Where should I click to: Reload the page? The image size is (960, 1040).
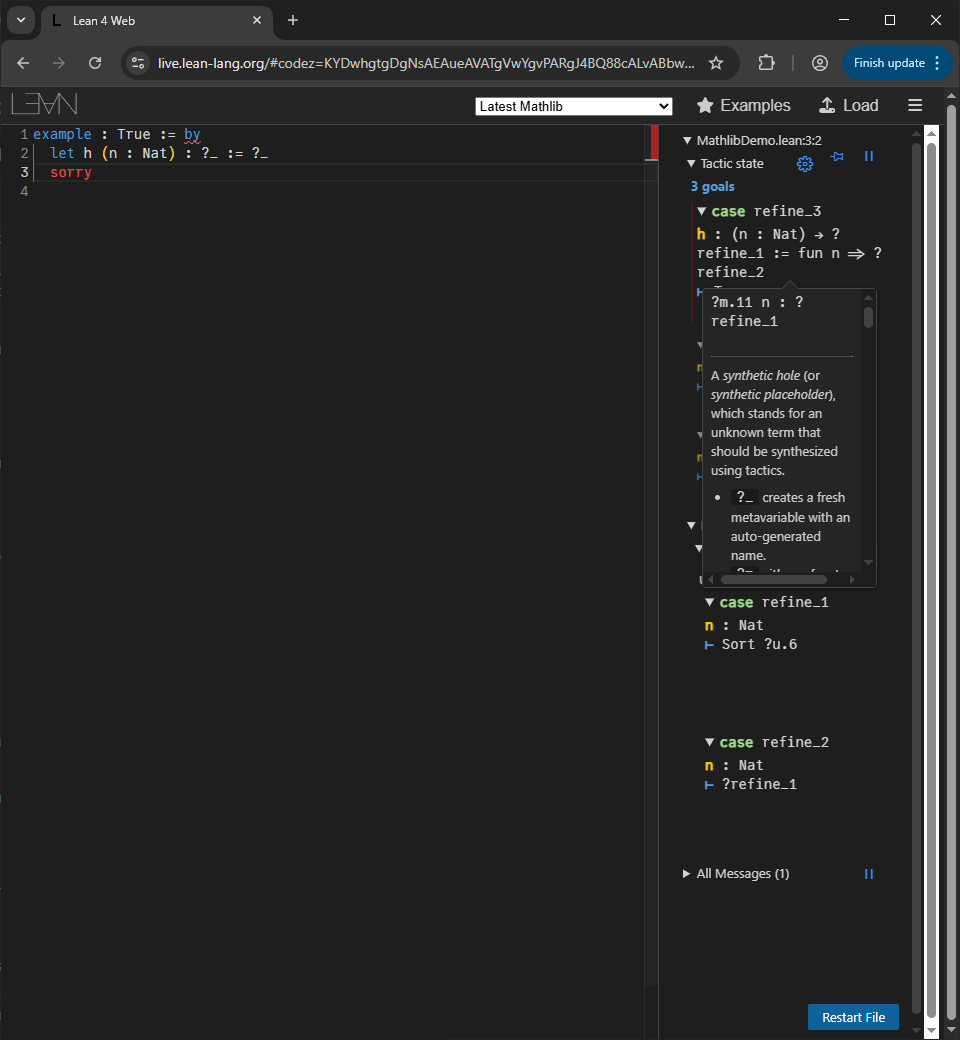[x=95, y=63]
